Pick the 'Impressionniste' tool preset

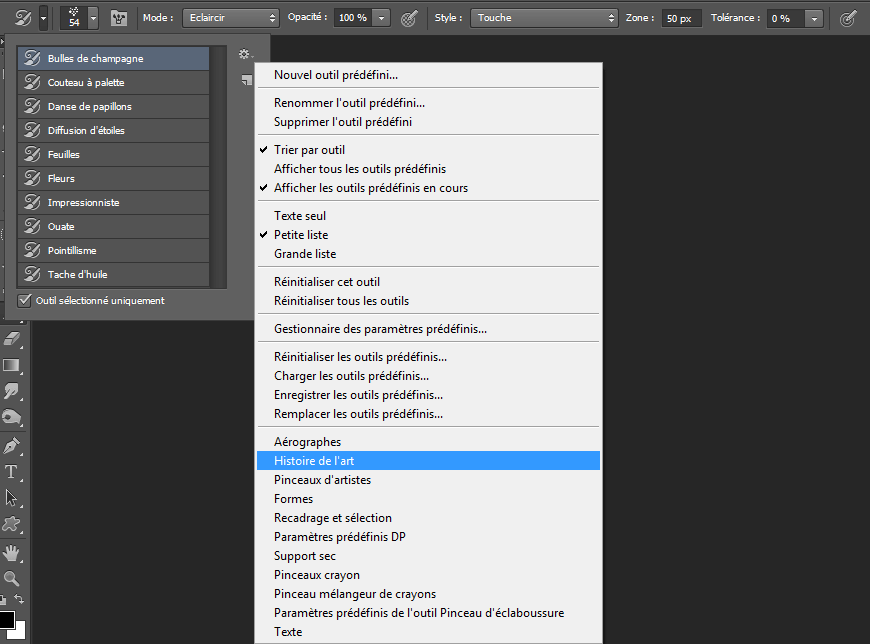83,203
